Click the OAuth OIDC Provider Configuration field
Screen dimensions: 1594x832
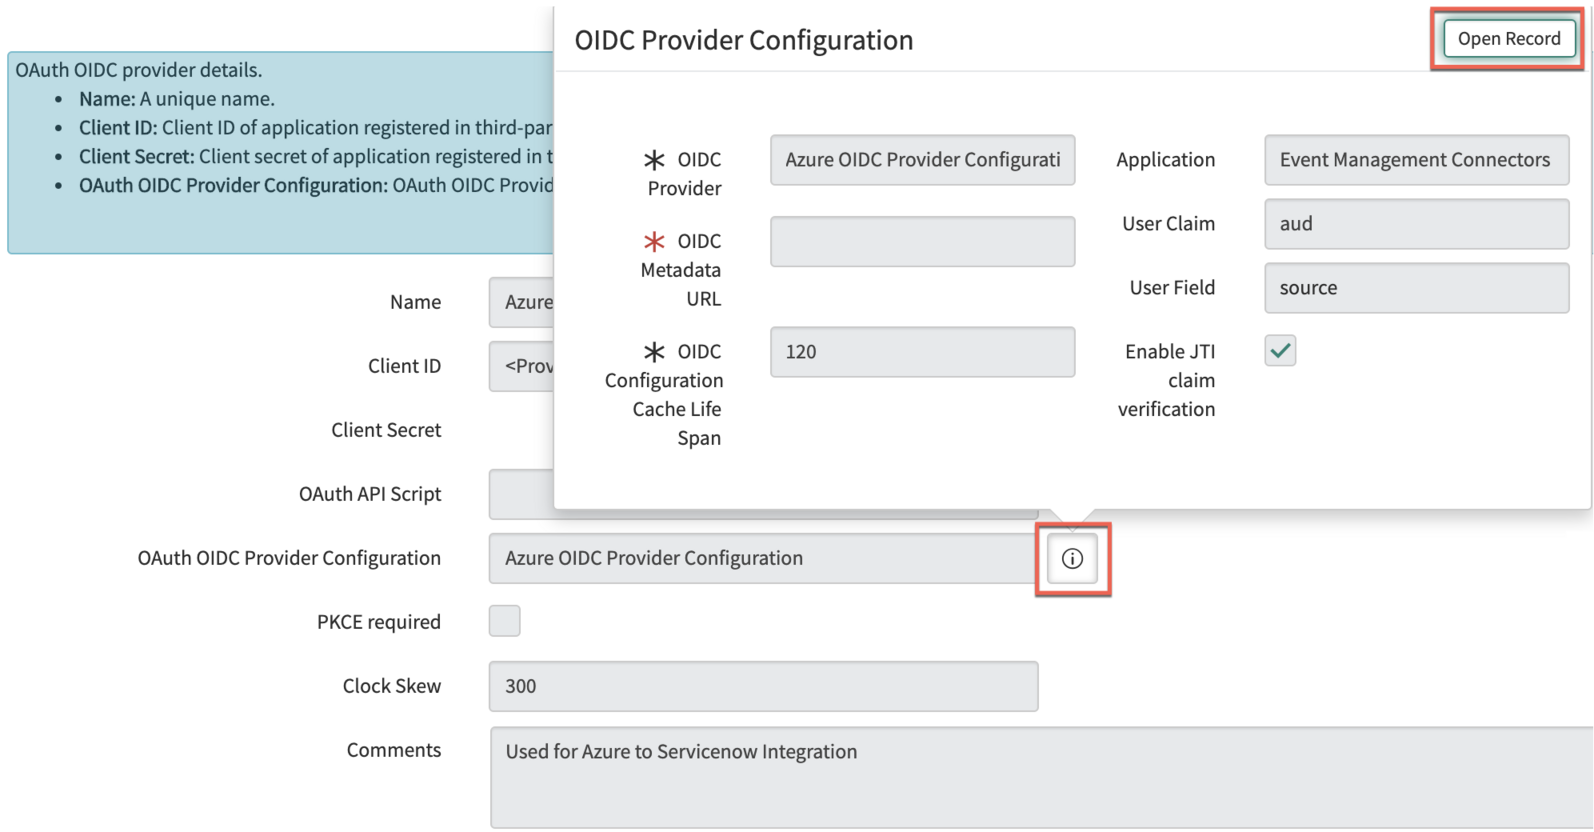coord(763,558)
